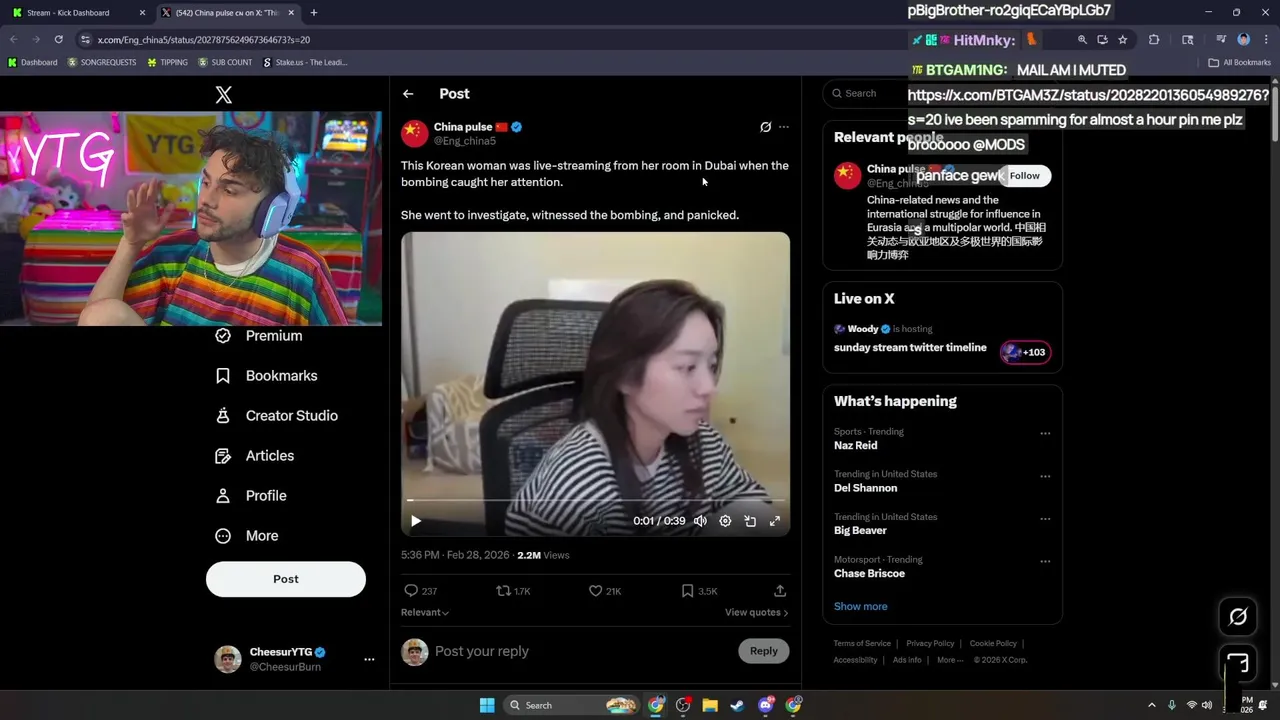Image resolution: width=1280 pixels, height=720 pixels.
Task: Share the post via the share icon
Action: pyautogui.click(x=780, y=591)
